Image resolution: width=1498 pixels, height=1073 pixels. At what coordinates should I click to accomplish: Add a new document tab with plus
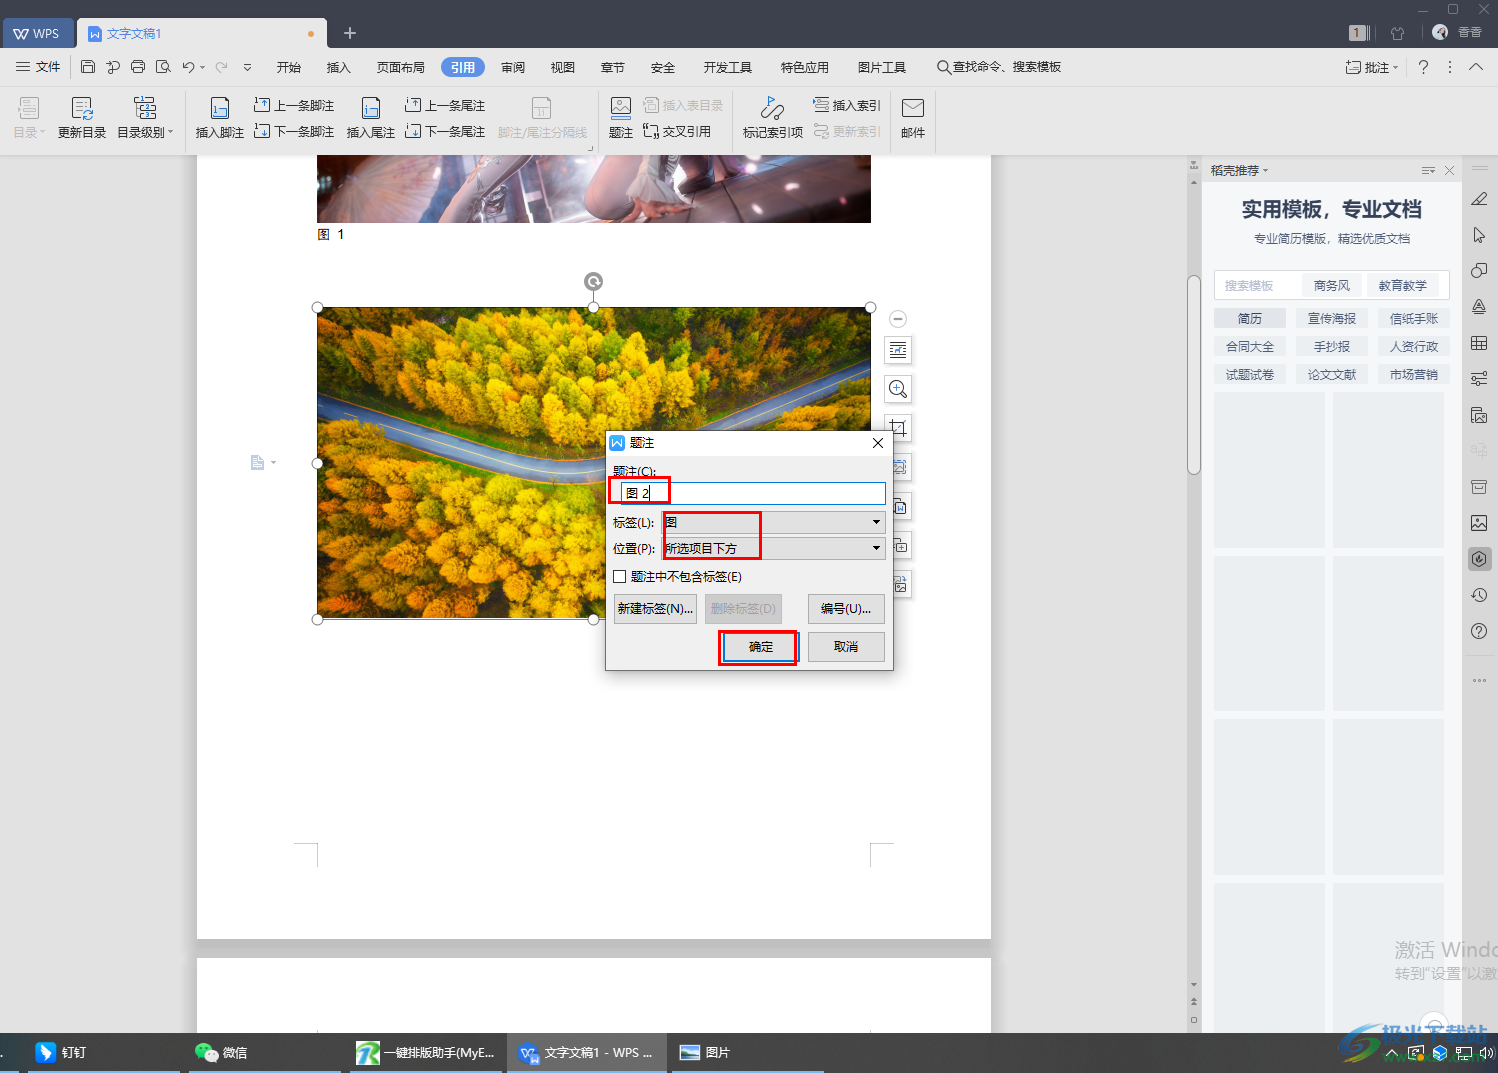click(x=350, y=33)
